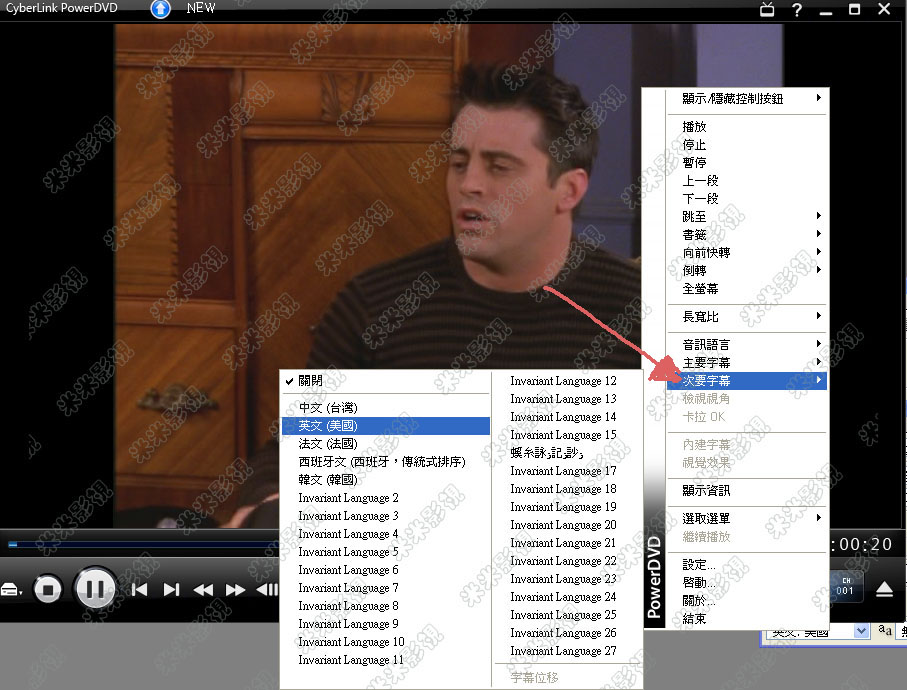Screen dimensions: 907x690
Task: Choose 韓文 (韓國) as secondary subtitle
Action: pyautogui.click(x=386, y=479)
